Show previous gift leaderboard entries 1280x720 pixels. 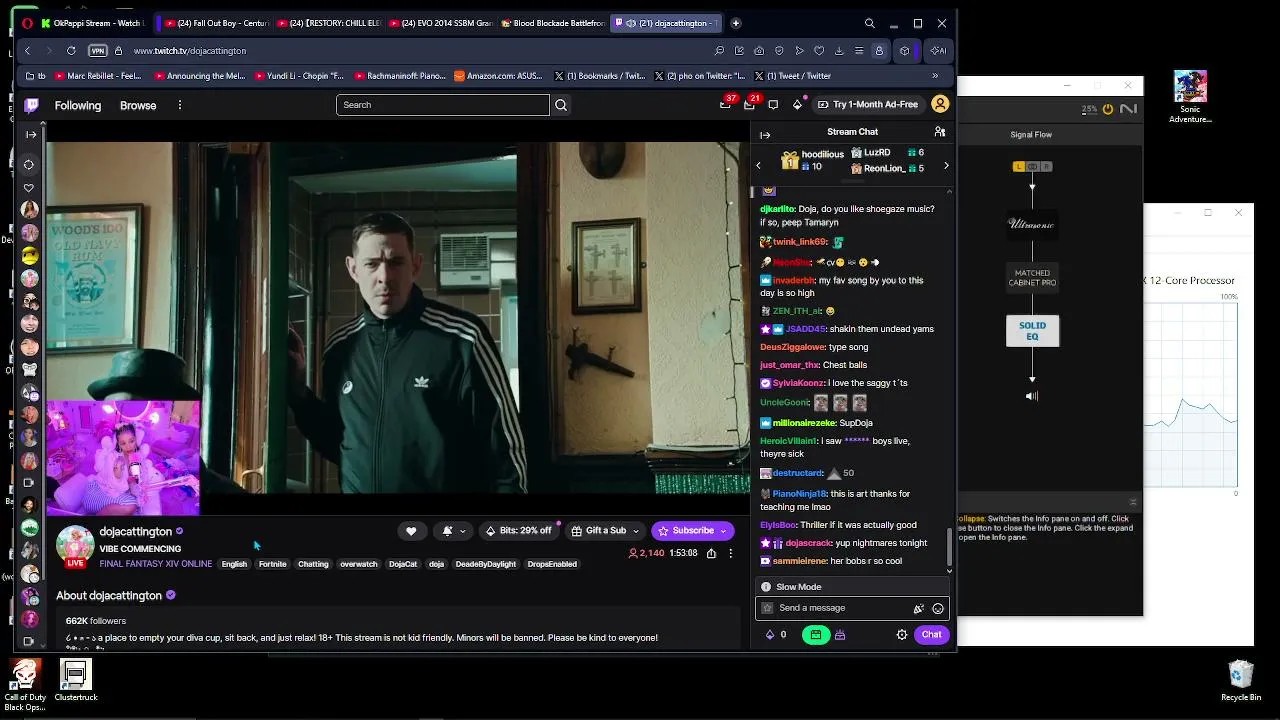click(758, 165)
